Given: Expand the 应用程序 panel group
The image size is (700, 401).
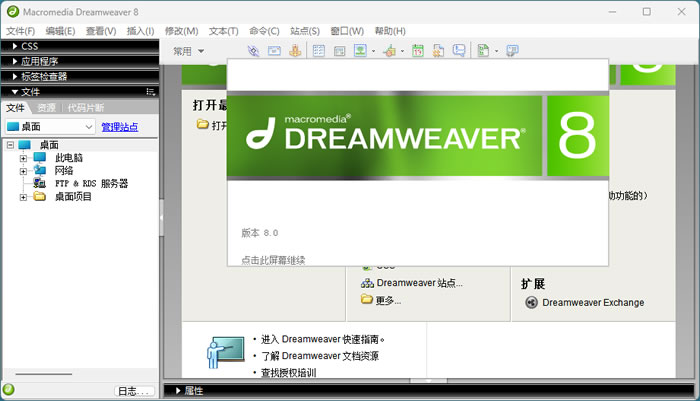Looking at the screenshot, I should point(40,61).
